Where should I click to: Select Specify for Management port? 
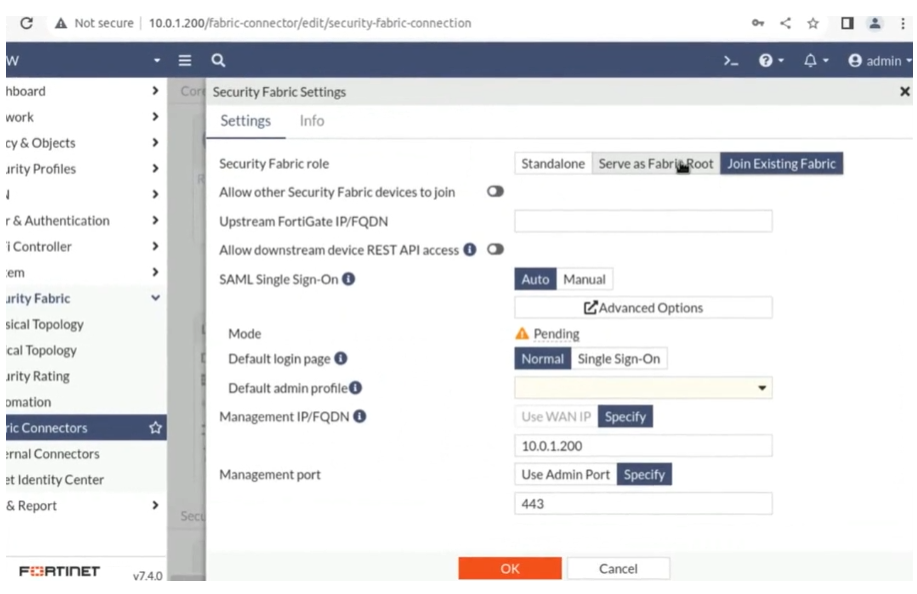pos(644,475)
